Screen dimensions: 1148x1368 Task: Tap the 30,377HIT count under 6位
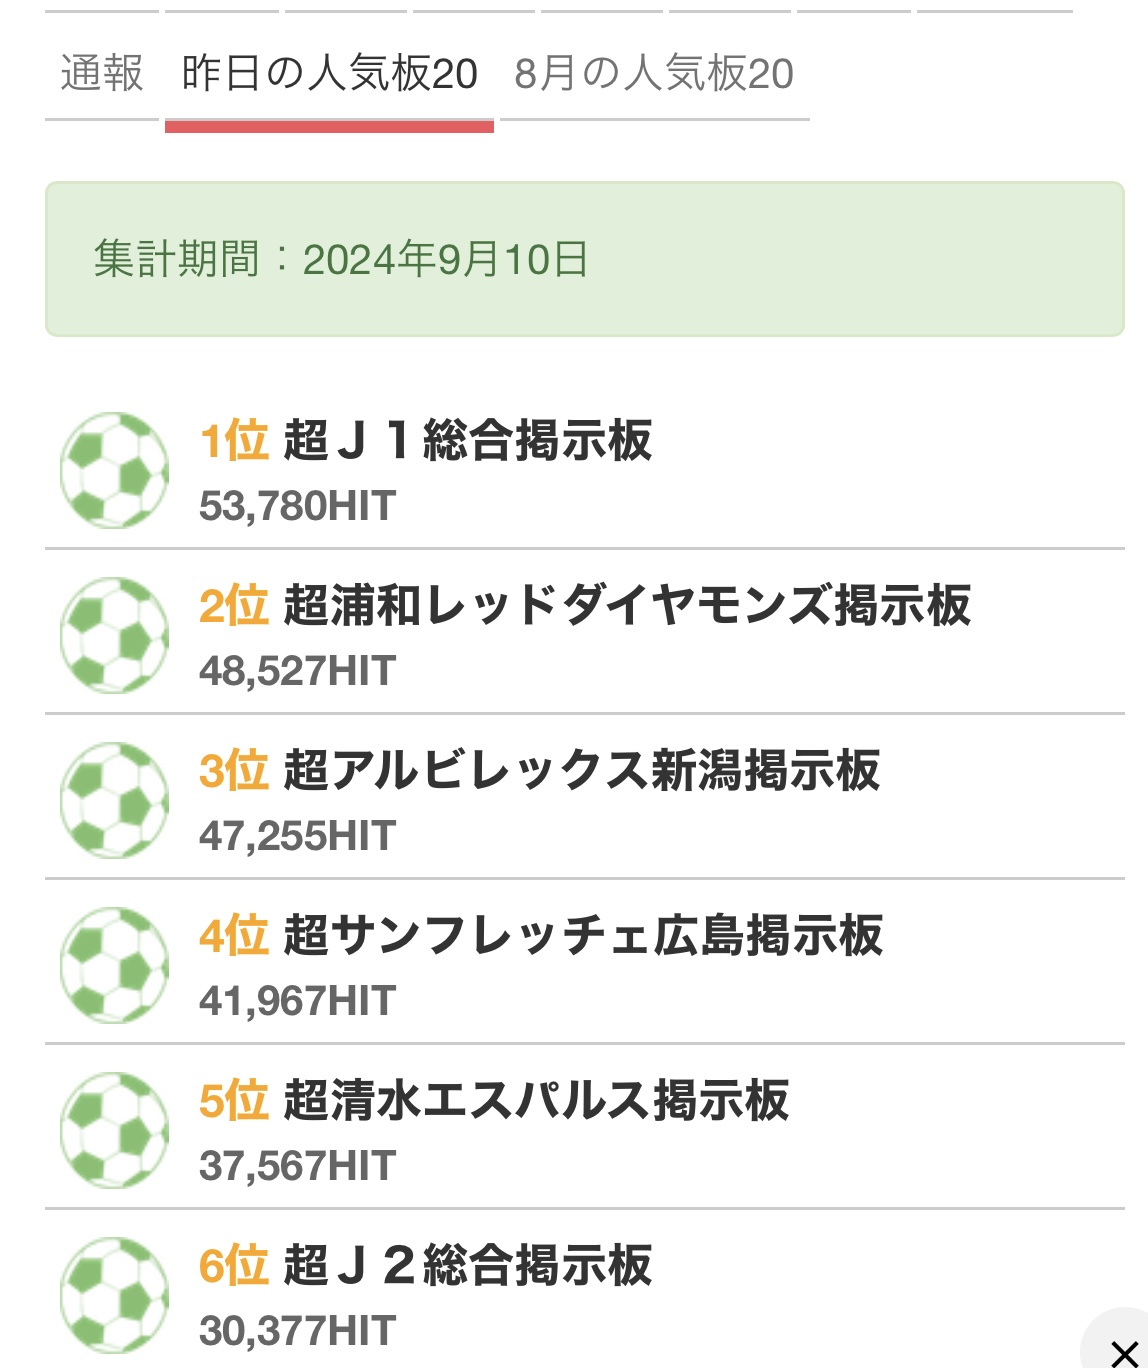pyautogui.click(x=297, y=1331)
